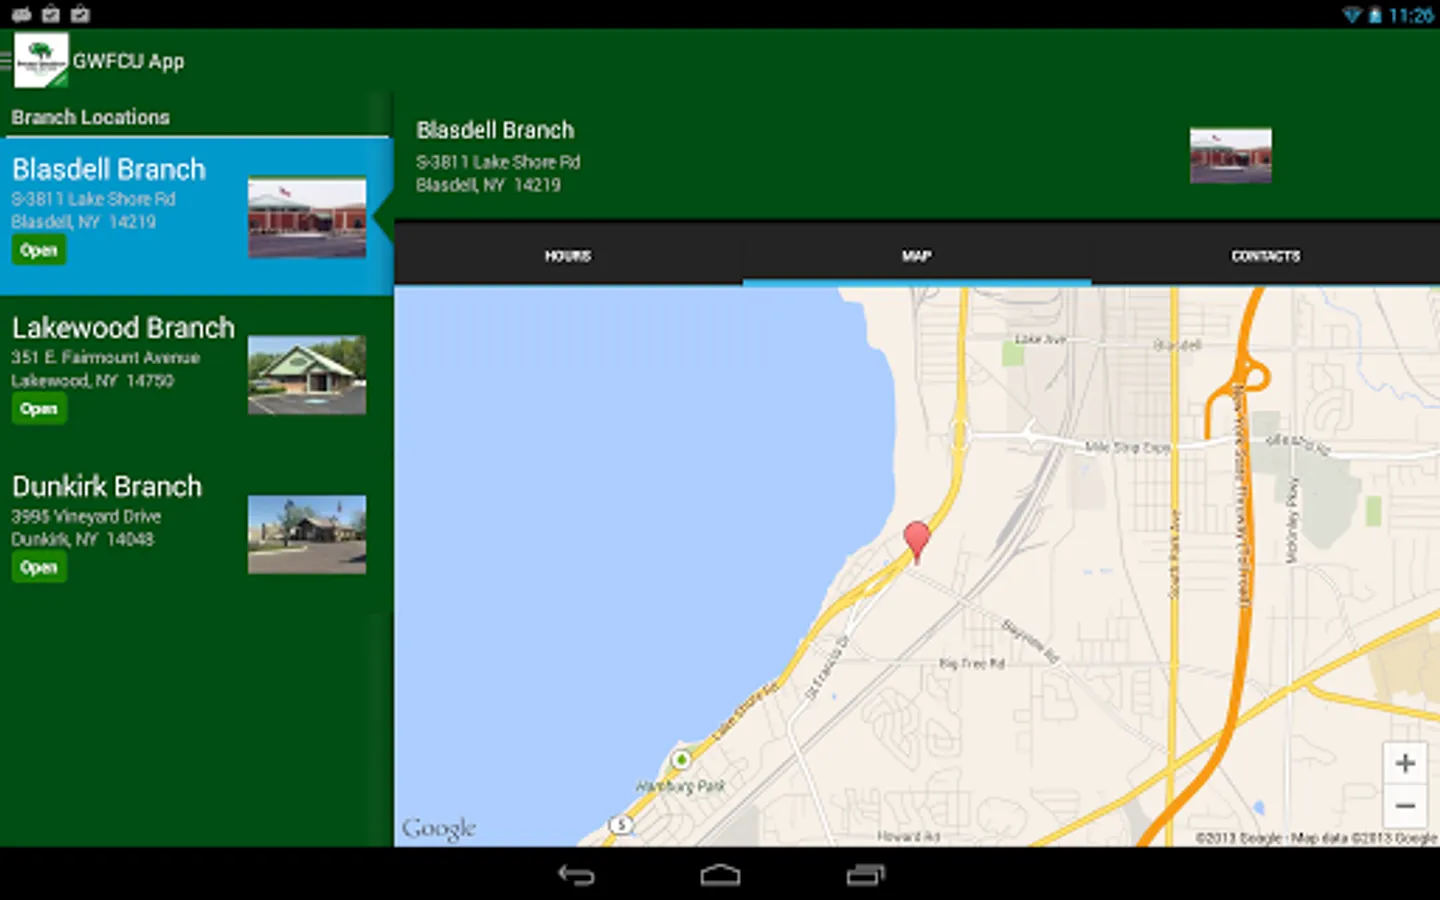Image resolution: width=1440 pixels, height=900 pixels.
Task: Open Blasdell Branch photo in the list
Action: 307,217
